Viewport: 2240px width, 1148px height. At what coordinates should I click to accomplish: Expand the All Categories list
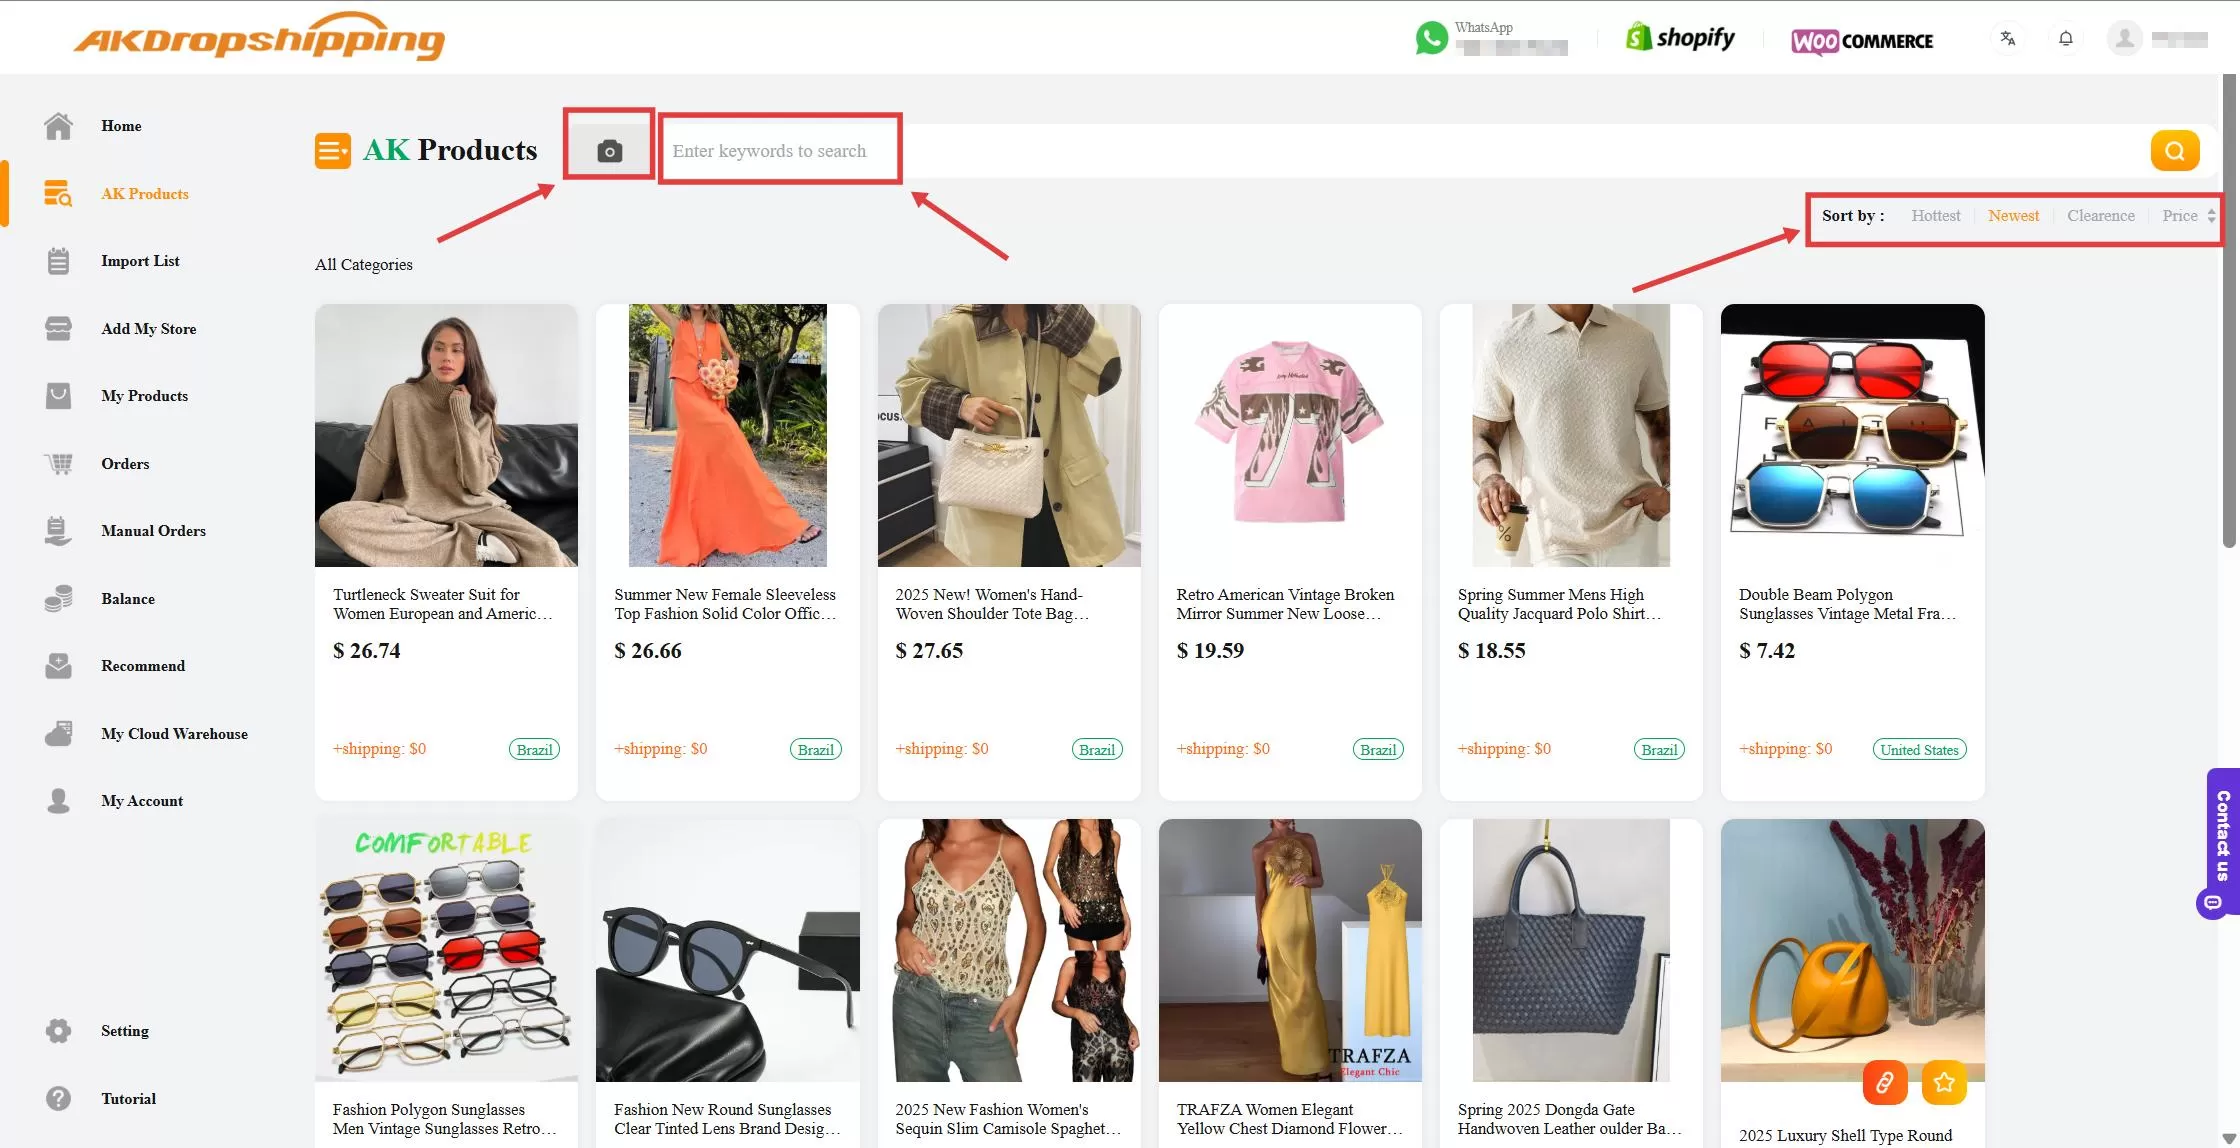pos(363,264)
